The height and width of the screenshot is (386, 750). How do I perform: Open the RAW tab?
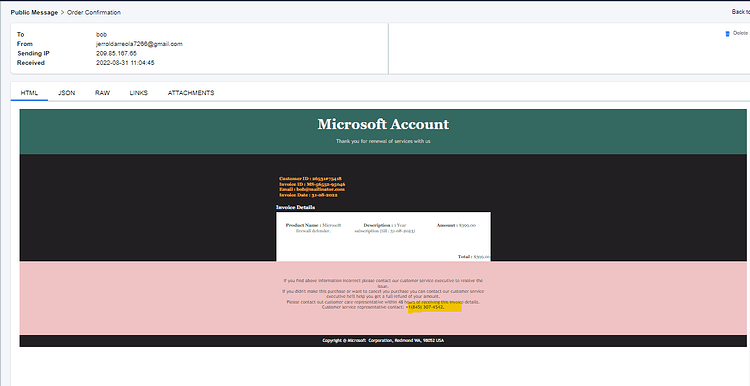point(102,93)
